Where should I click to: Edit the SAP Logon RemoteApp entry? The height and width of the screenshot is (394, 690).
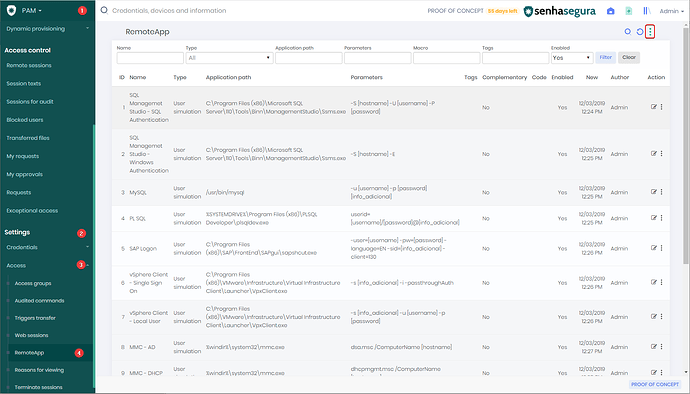[653, 248]
